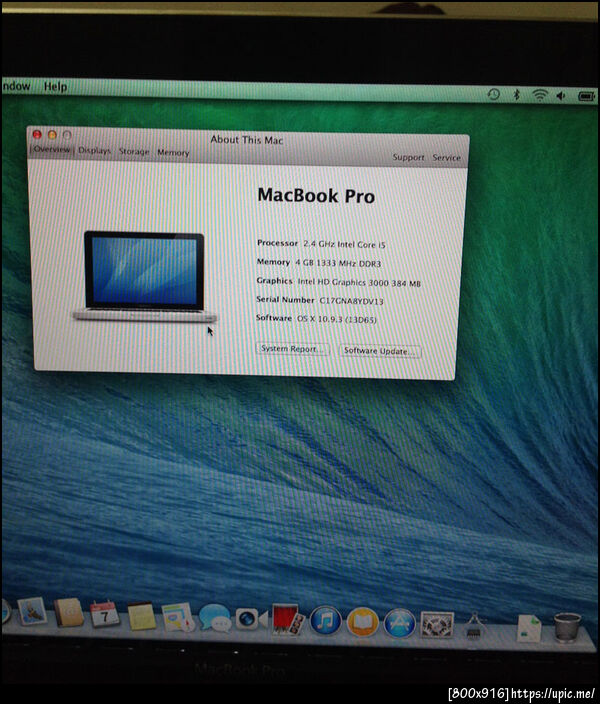600x704 pixels.
Task: Minimize the About This Mac window
Action: click(52, 135)
